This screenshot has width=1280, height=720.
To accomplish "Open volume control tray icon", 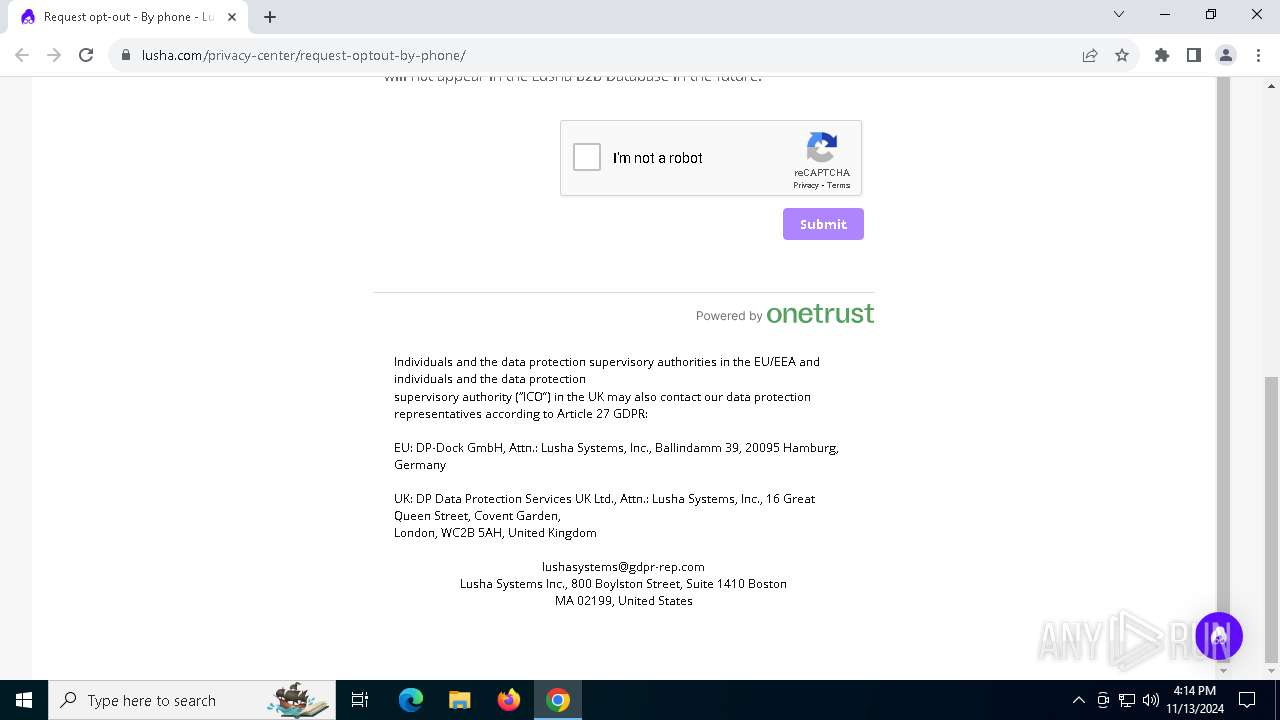I will 1151,700.
